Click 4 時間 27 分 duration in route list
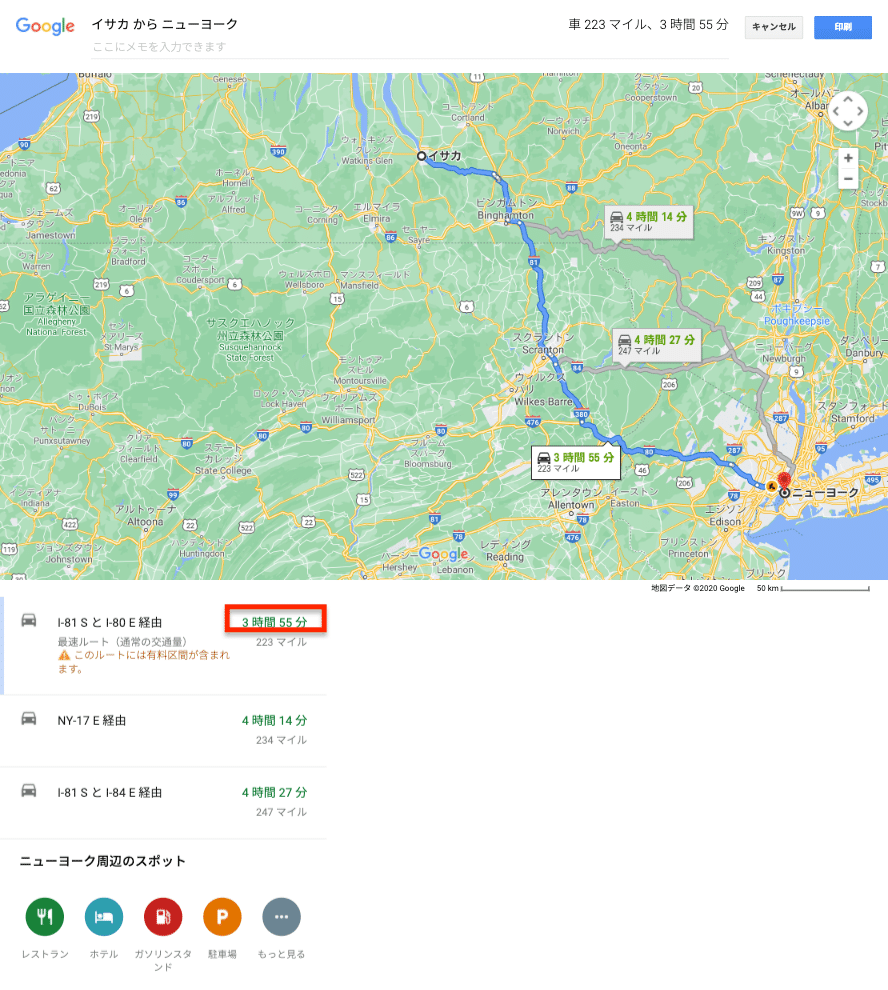 tap(275, 792)
